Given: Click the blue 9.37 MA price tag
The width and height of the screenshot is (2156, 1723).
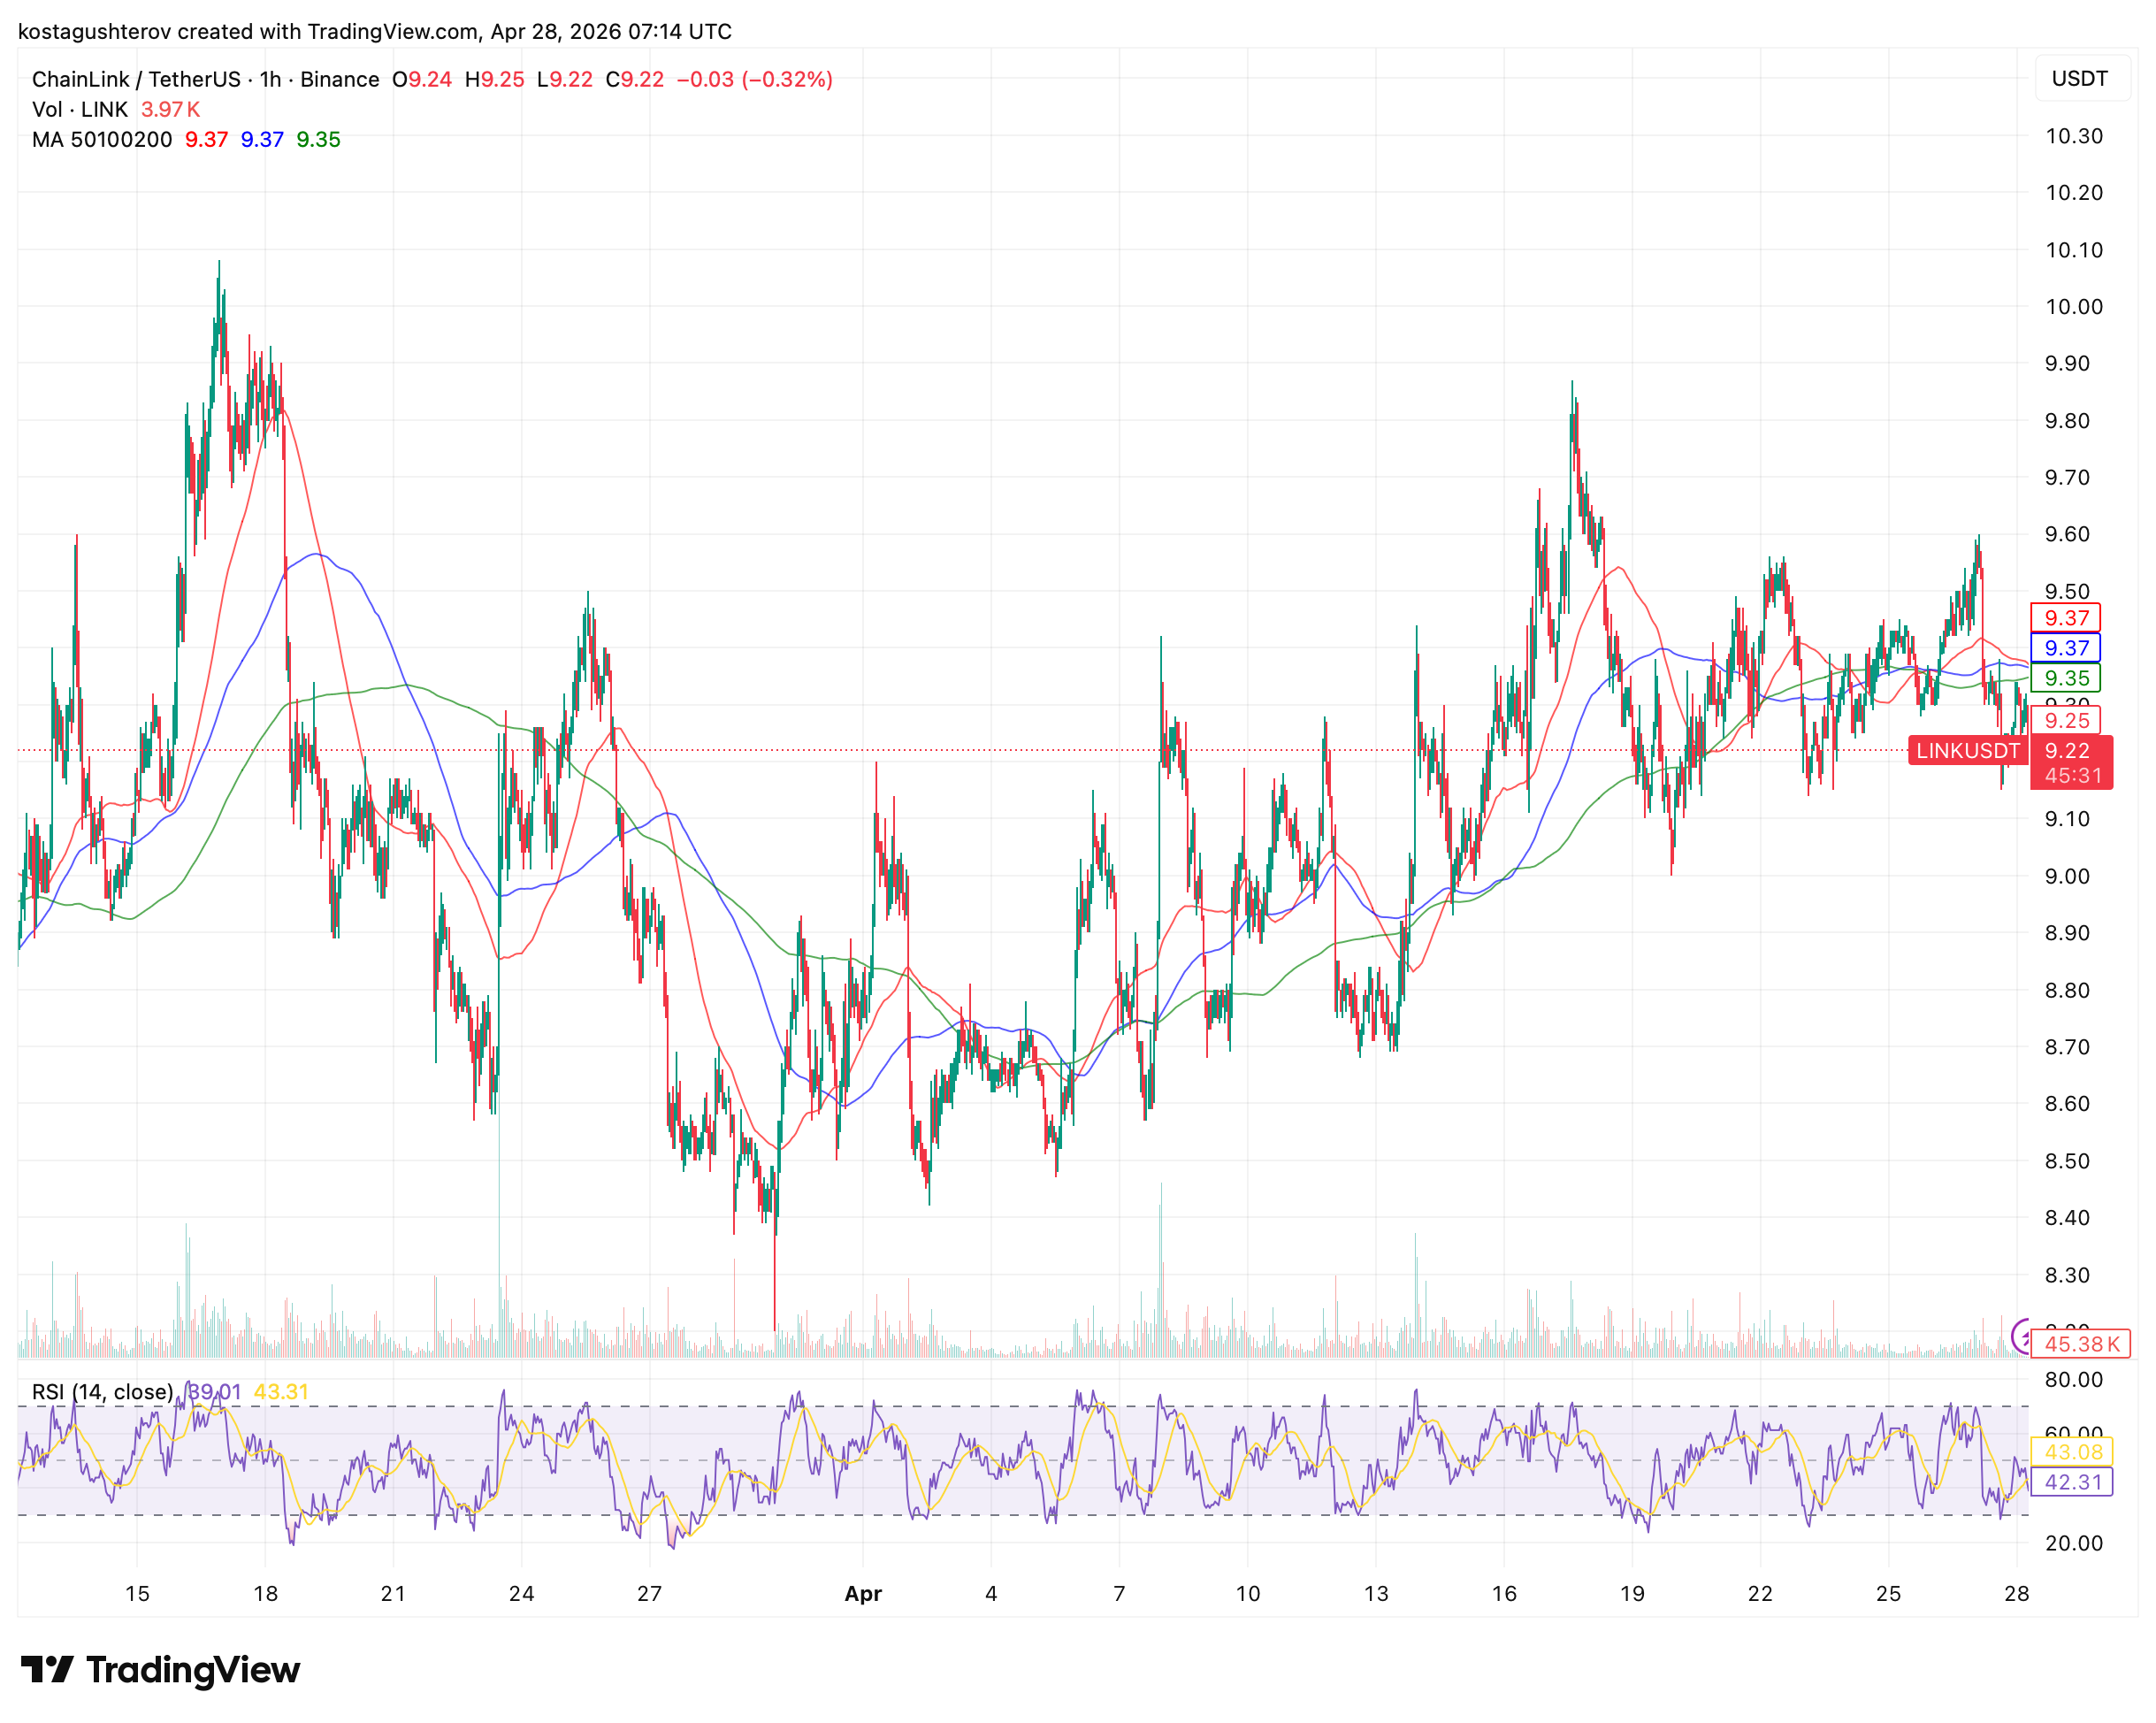Looking at the screenshot, I should point(2065,648).
